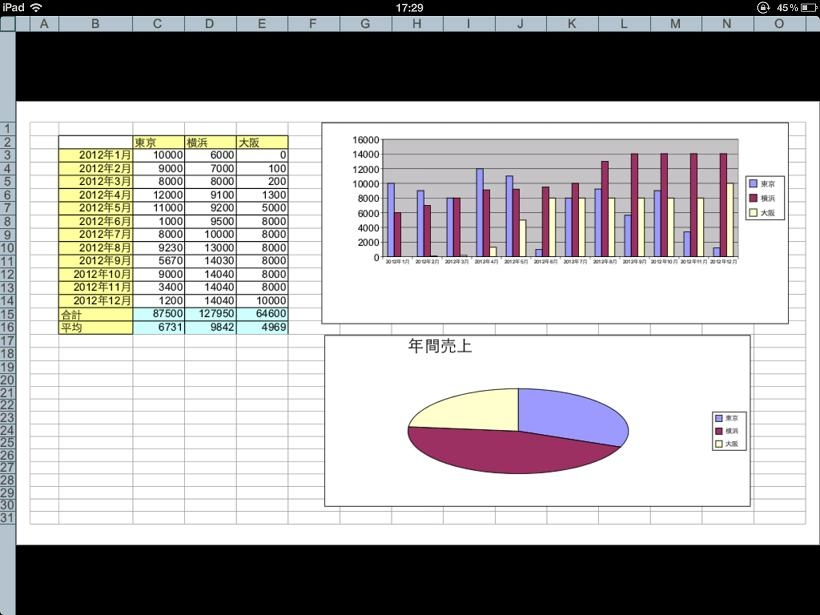Select average cell 4969
The image size is (820, 615).
point(262,327)
